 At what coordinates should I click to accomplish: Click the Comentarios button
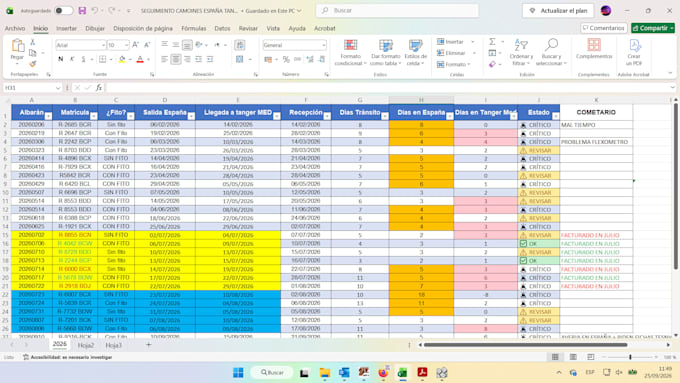[603, 28]
